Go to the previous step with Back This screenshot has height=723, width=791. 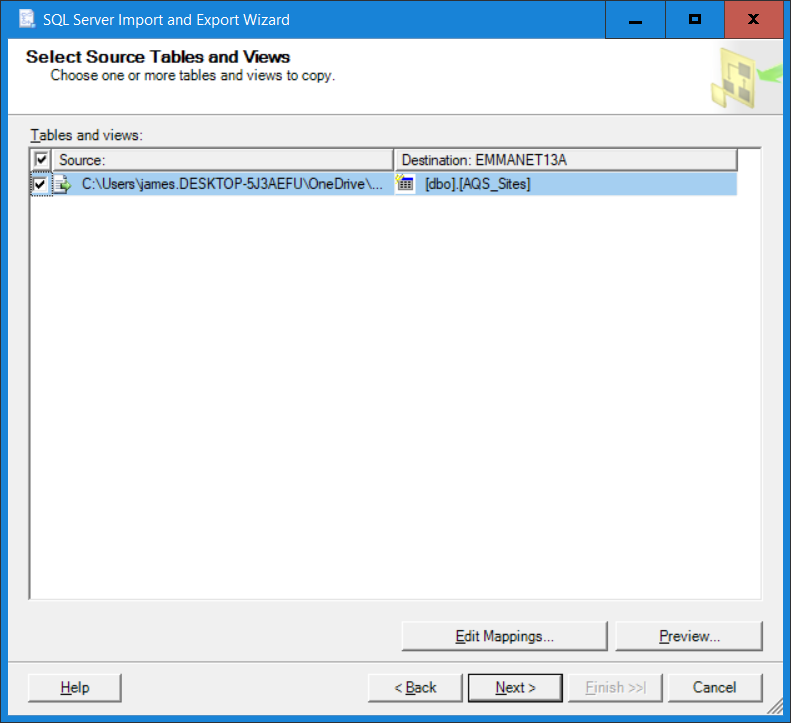(x=415, y=688)
